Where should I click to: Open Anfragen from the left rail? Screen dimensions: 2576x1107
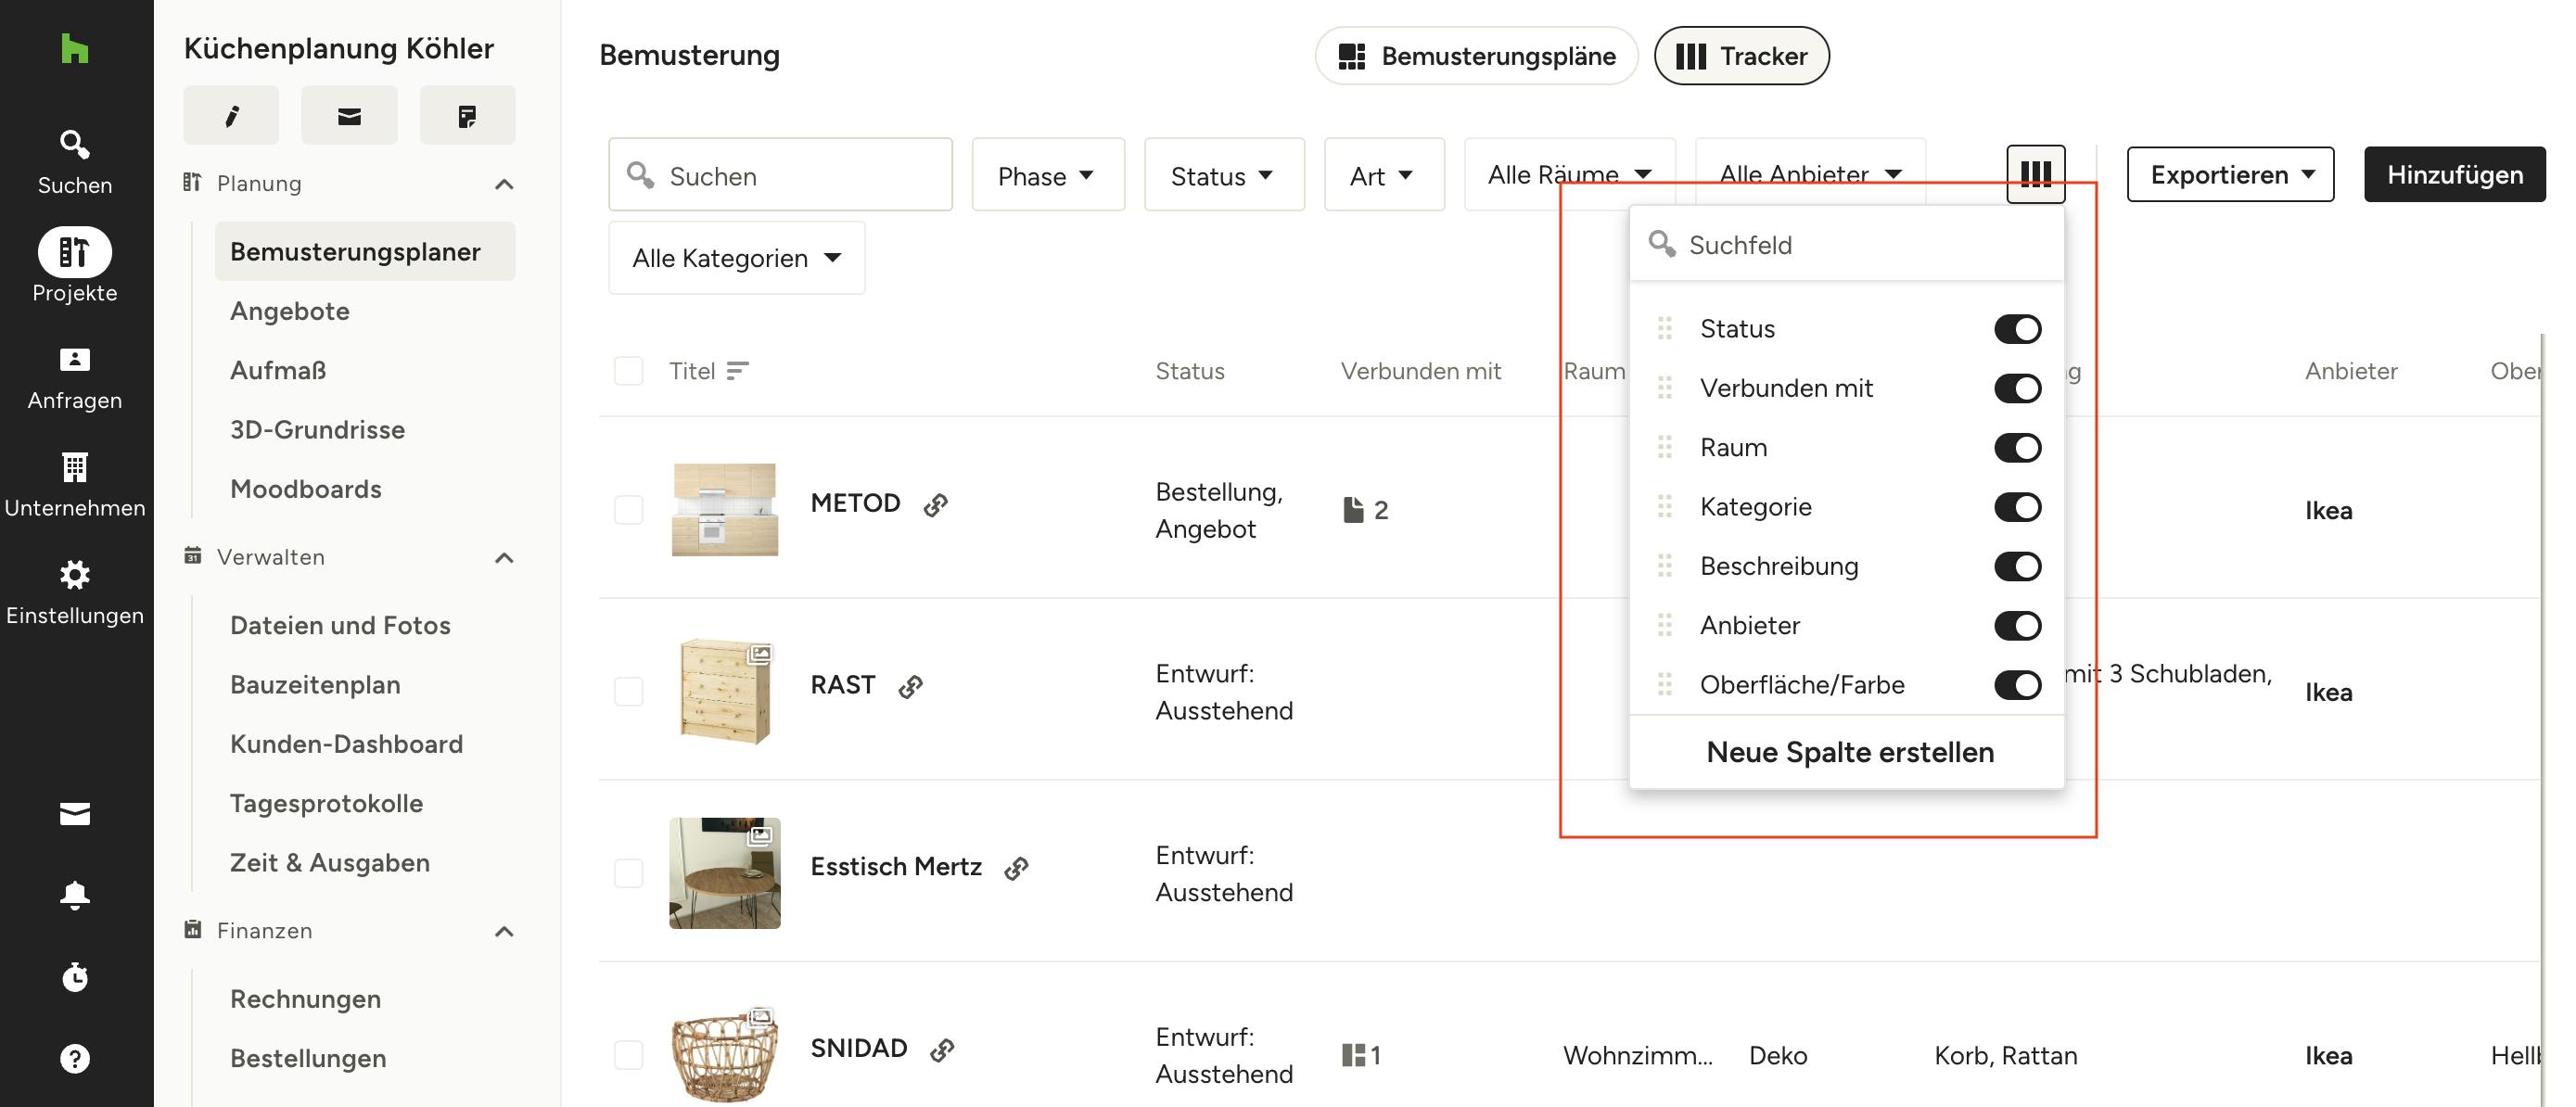click(x=75, y=379)
